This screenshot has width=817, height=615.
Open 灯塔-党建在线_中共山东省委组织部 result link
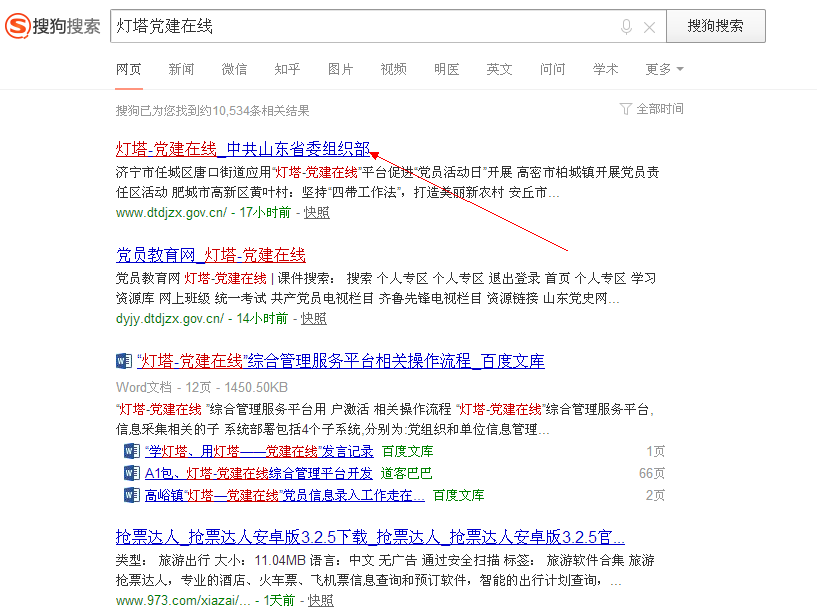pyautogui.click(x=243, y=149)
